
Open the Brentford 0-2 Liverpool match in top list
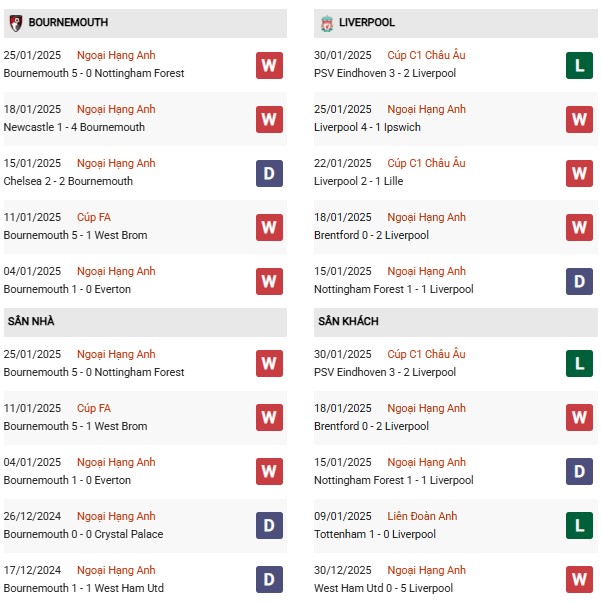click(371, 235)
